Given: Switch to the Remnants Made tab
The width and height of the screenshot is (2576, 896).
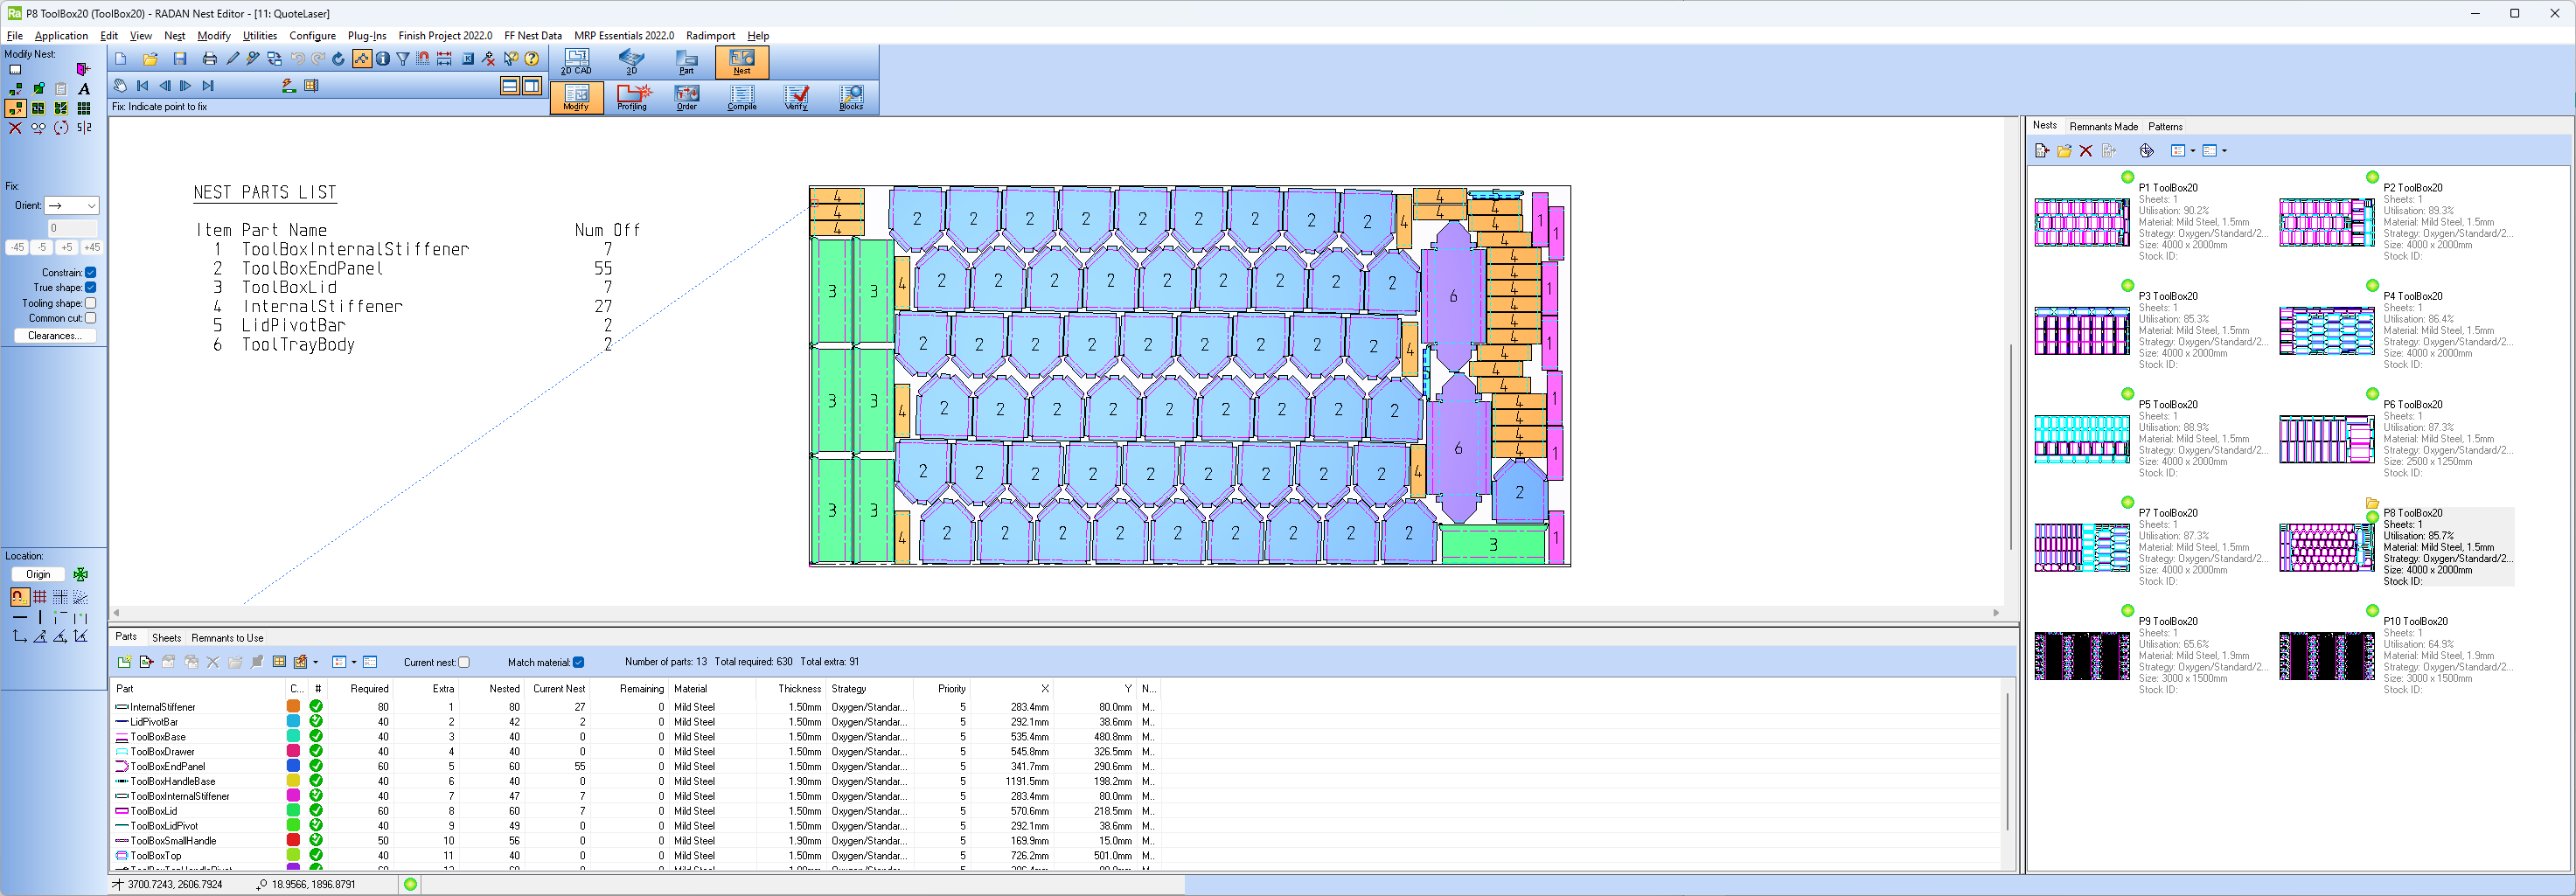Looking at the screenshot, I should click(2103, 127).
